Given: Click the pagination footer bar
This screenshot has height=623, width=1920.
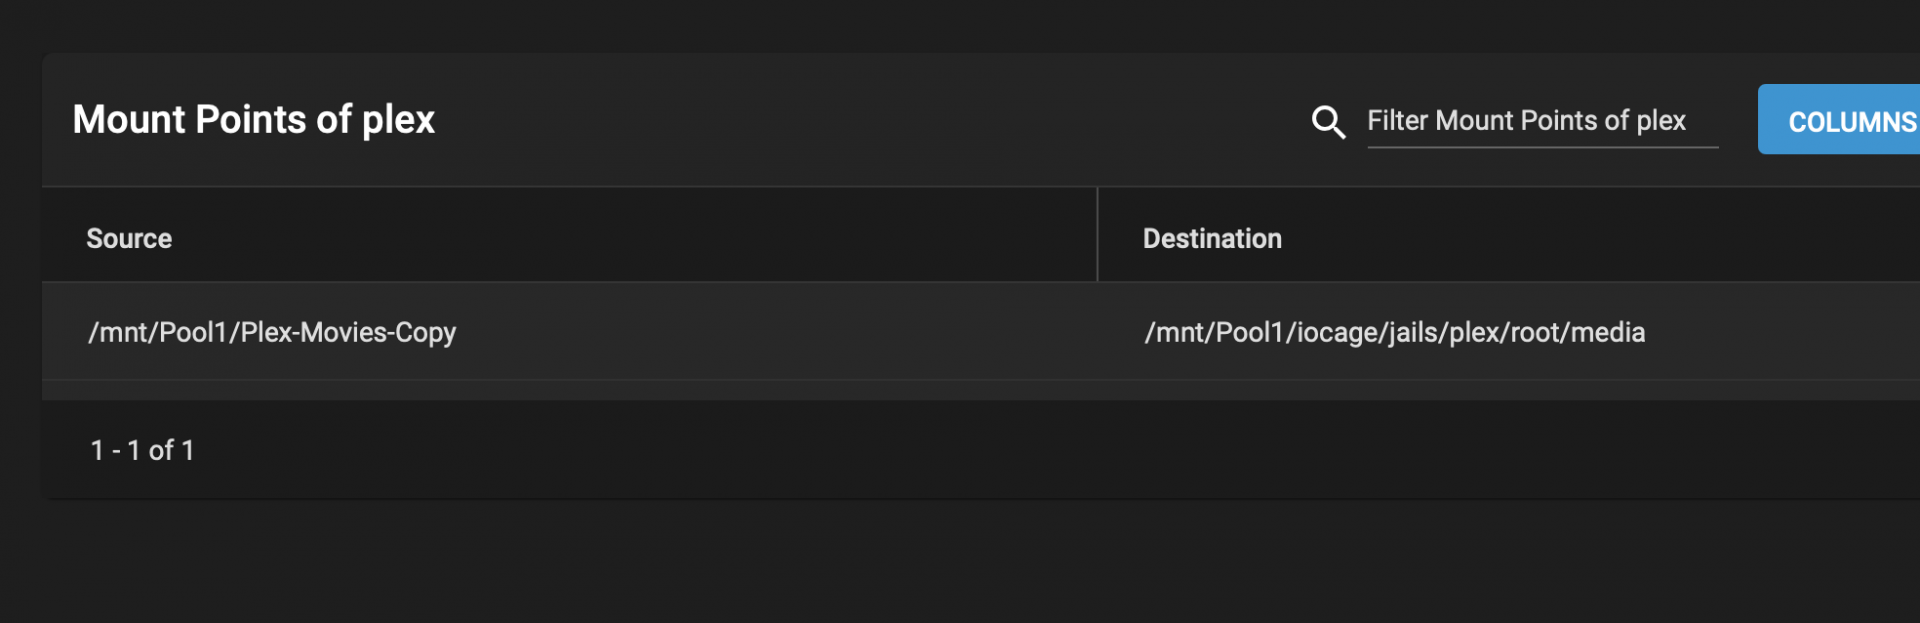Looking at the screenshot, I should coord(981,450).
